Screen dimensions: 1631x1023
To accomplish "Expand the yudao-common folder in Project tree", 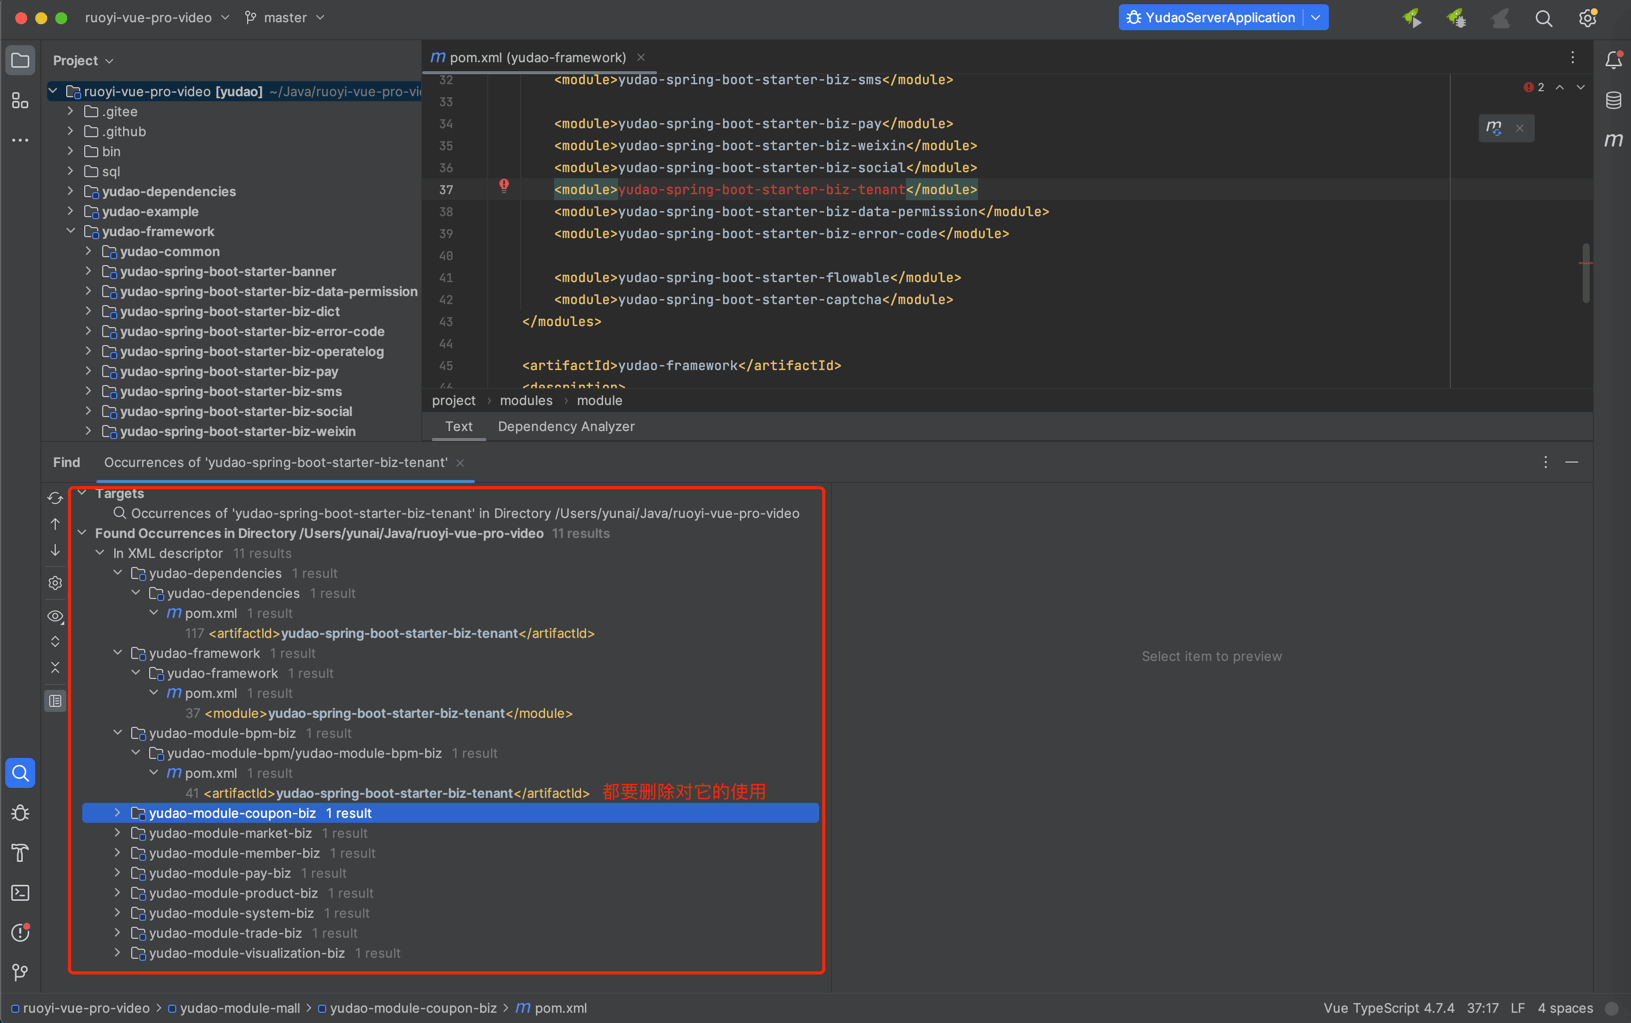I will pyautogui.click(x=89, y=252).
